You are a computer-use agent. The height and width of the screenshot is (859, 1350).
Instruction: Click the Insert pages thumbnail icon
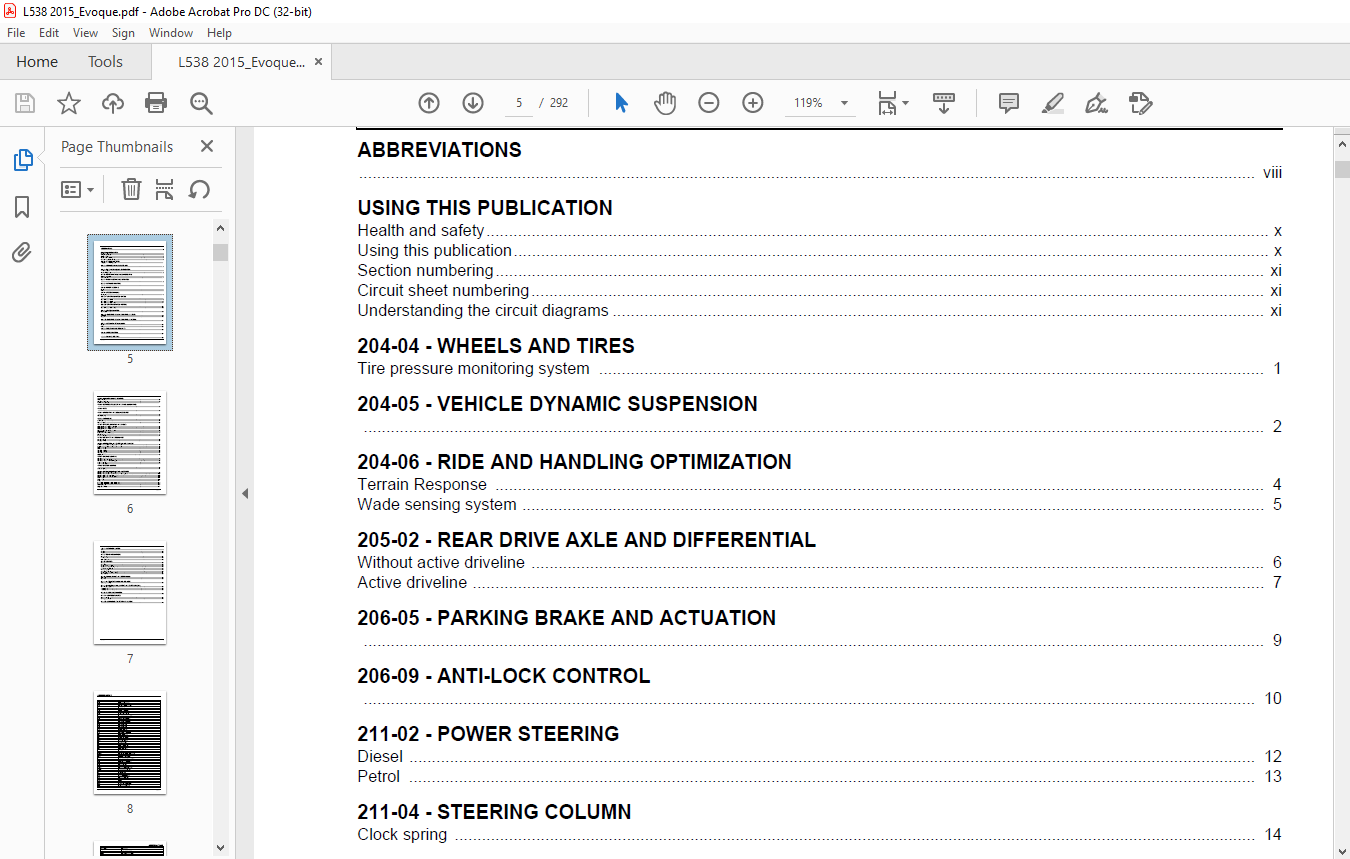165,189
